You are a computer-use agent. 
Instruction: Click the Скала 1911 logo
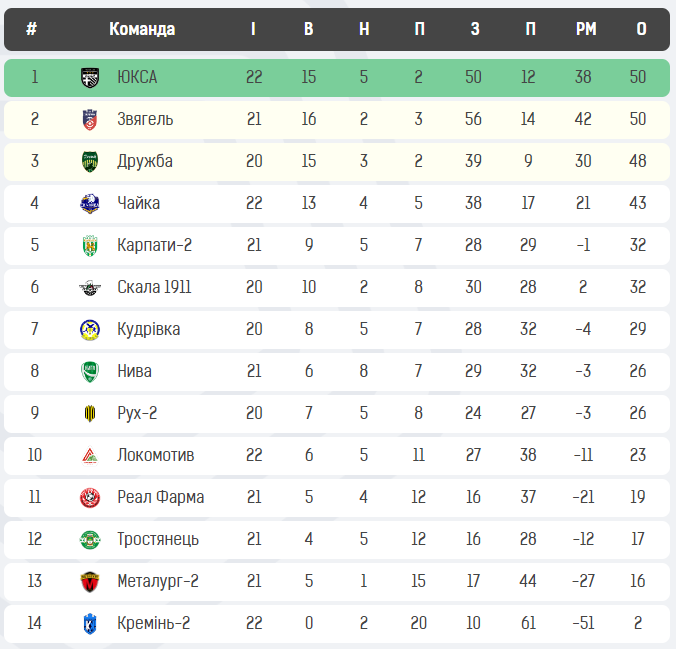tap(90, 288)
